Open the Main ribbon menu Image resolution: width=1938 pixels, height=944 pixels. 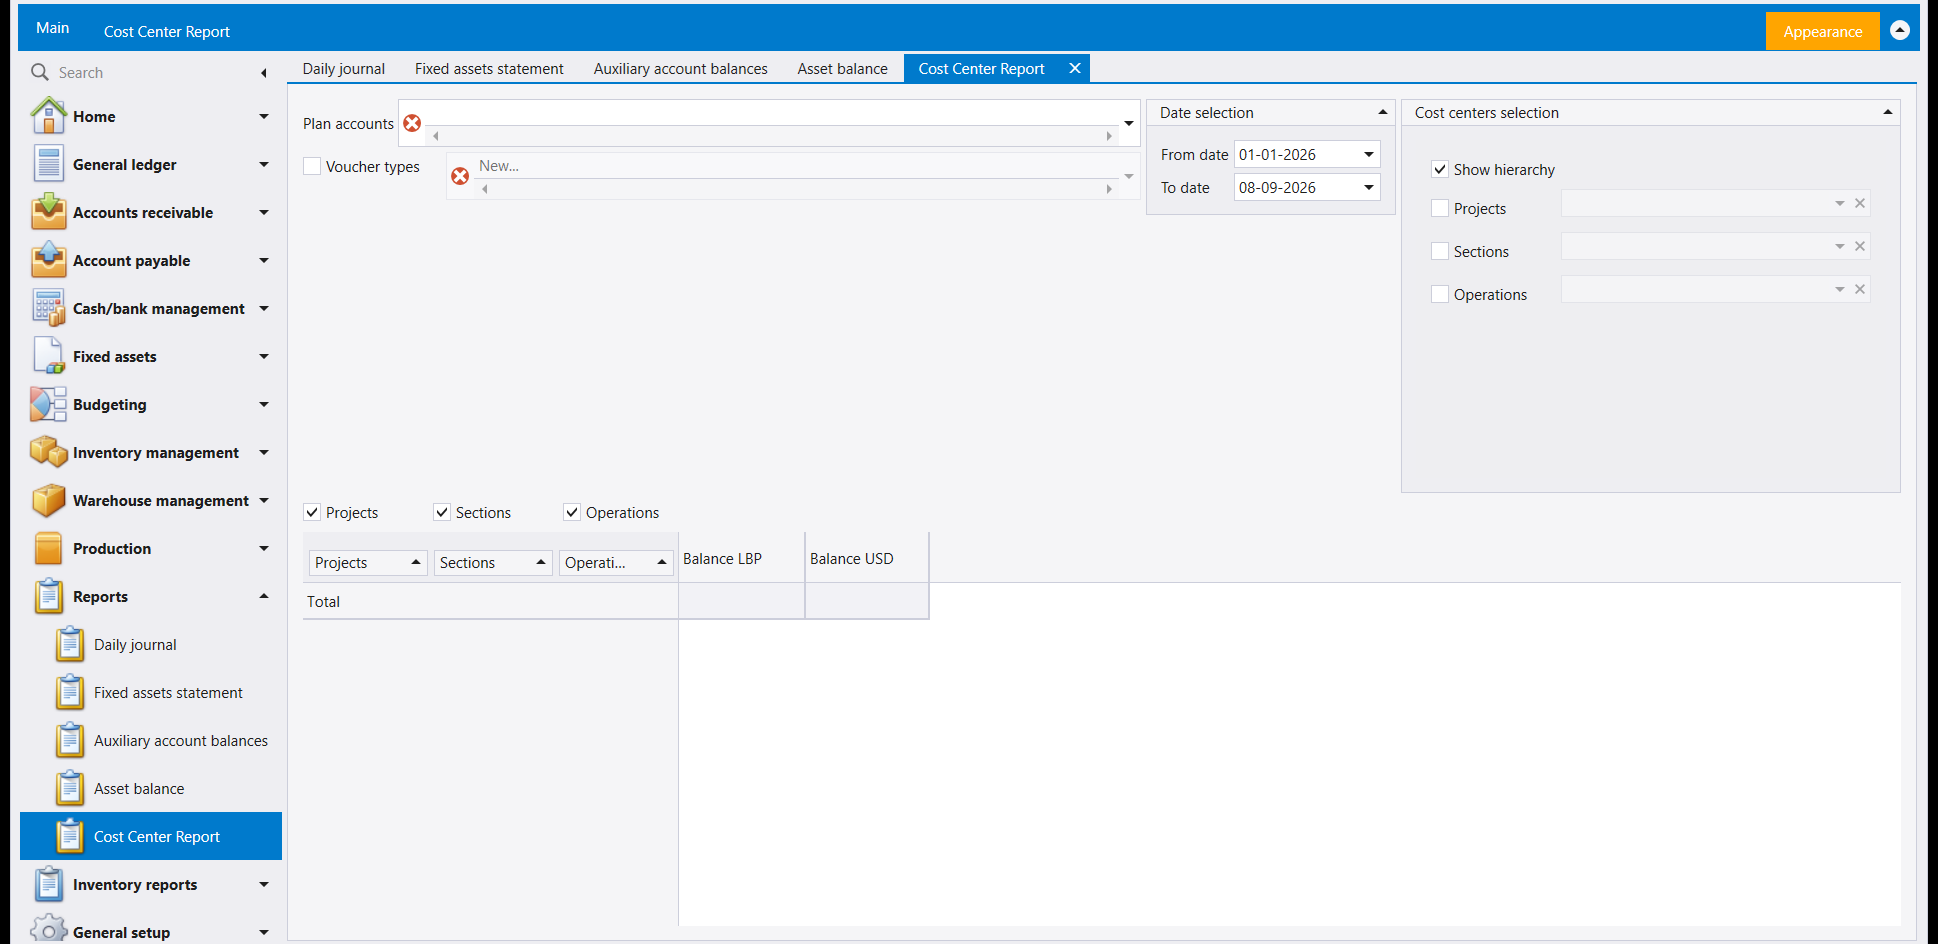coord(52,28)
